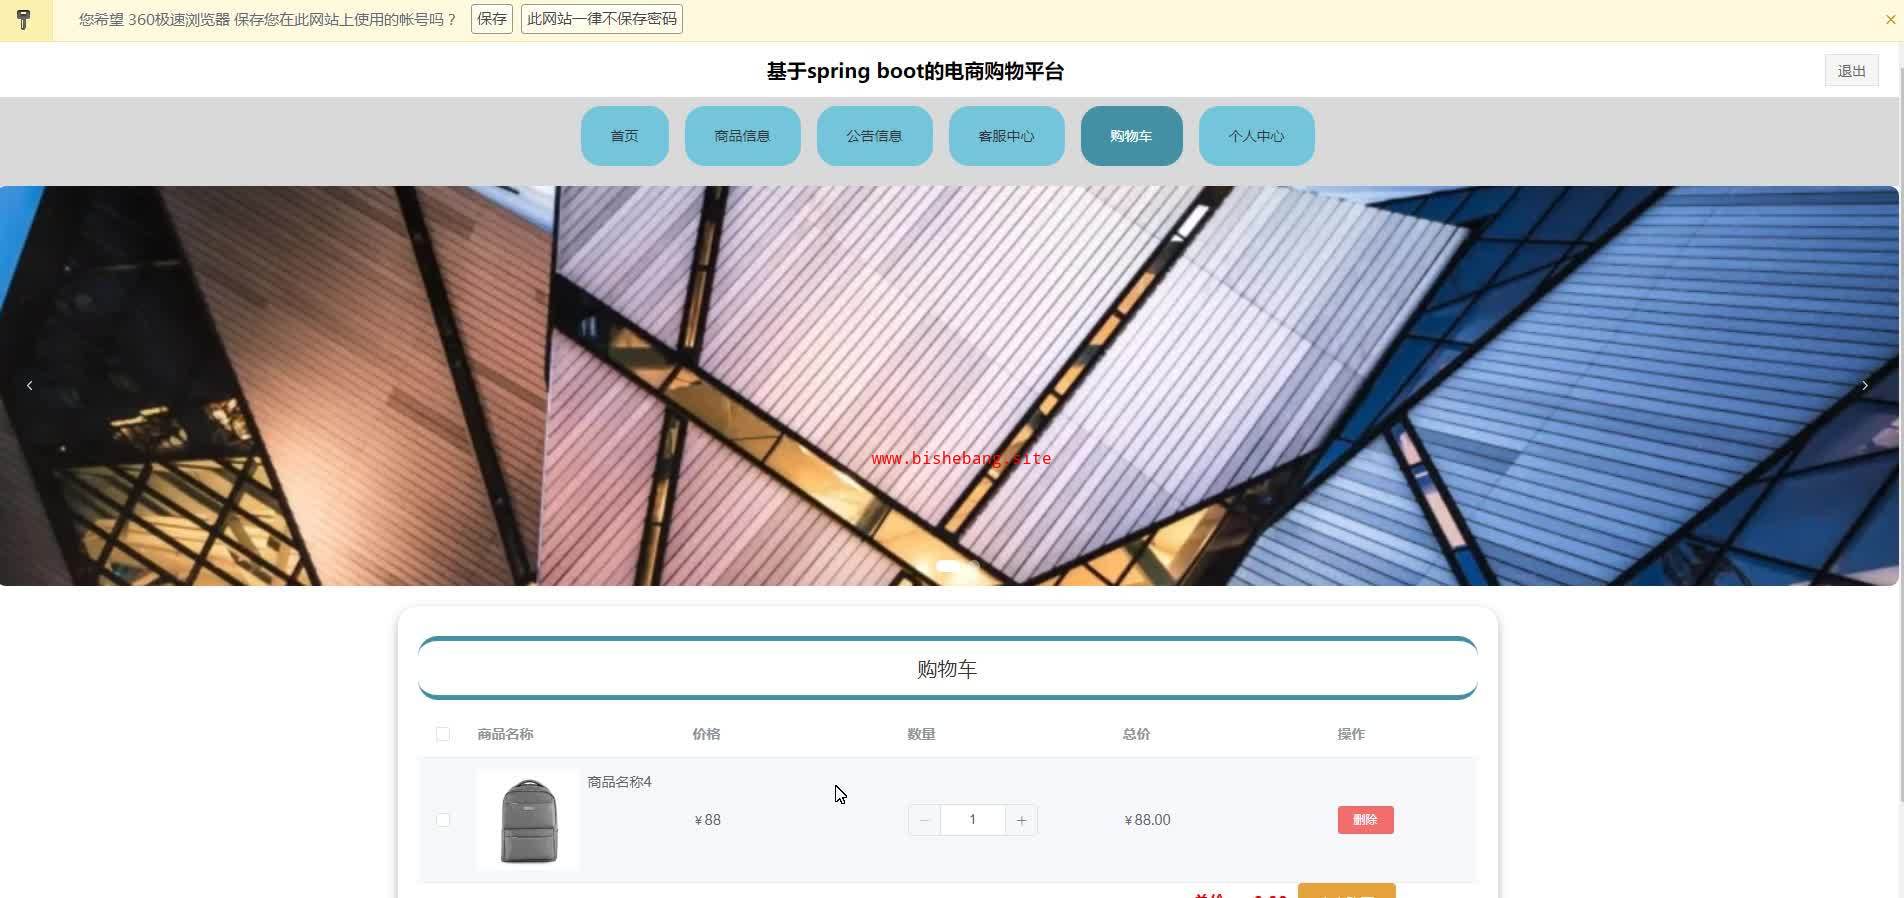
Task: Advance to next carousel banner slide
Action: [x=1865, y=385]
